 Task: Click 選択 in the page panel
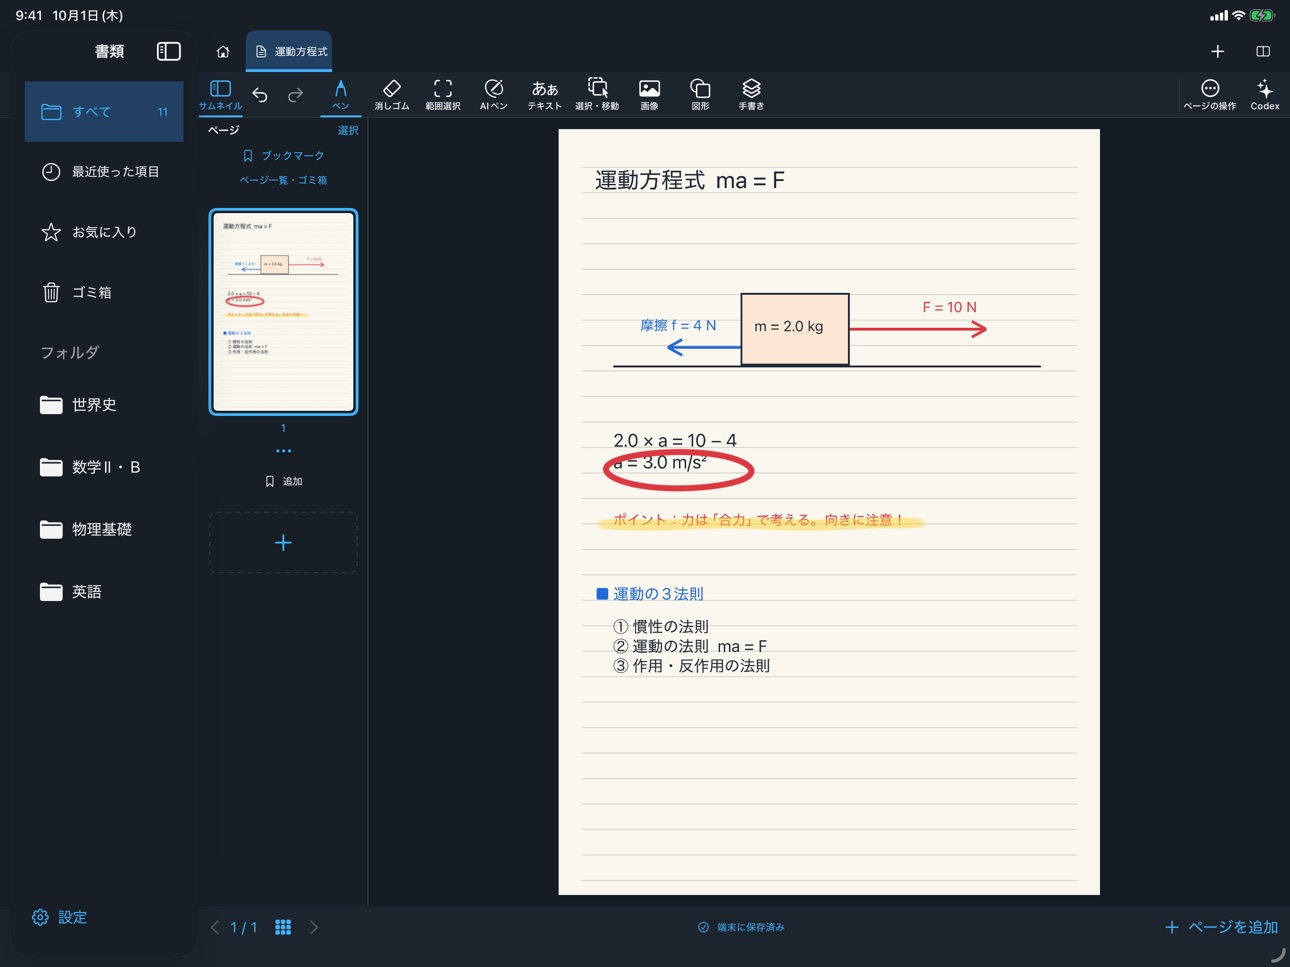click(x=348, y=130)
